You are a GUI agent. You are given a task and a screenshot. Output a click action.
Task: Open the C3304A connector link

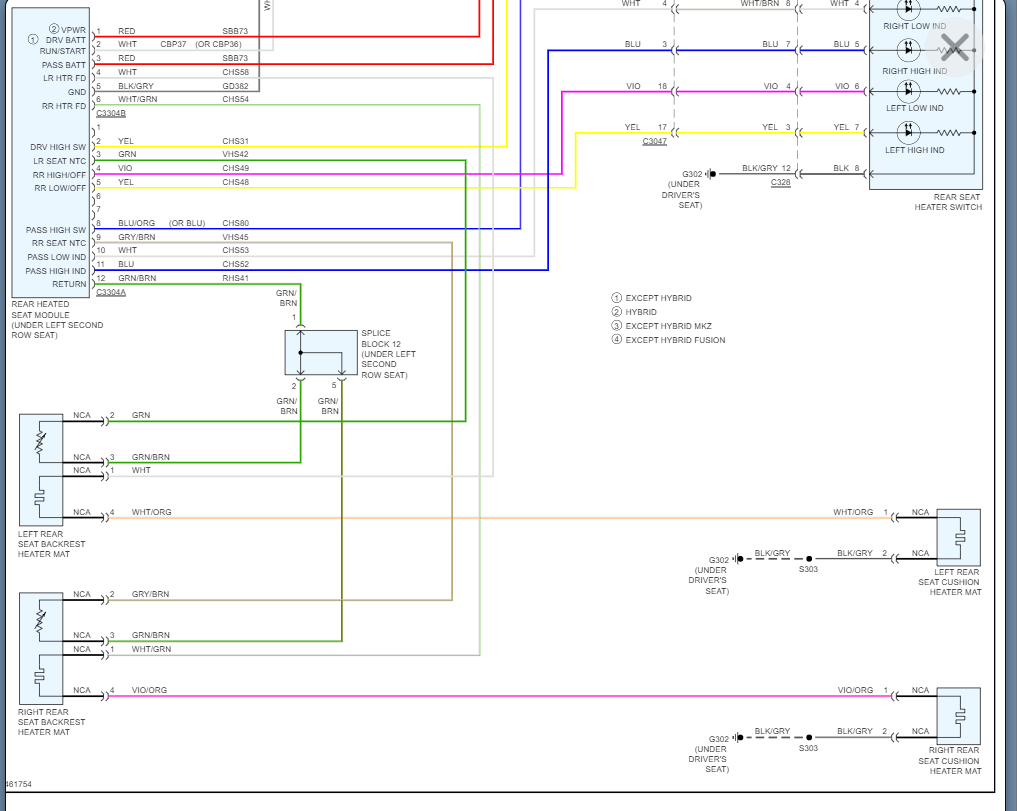click(x=111, y=293)
